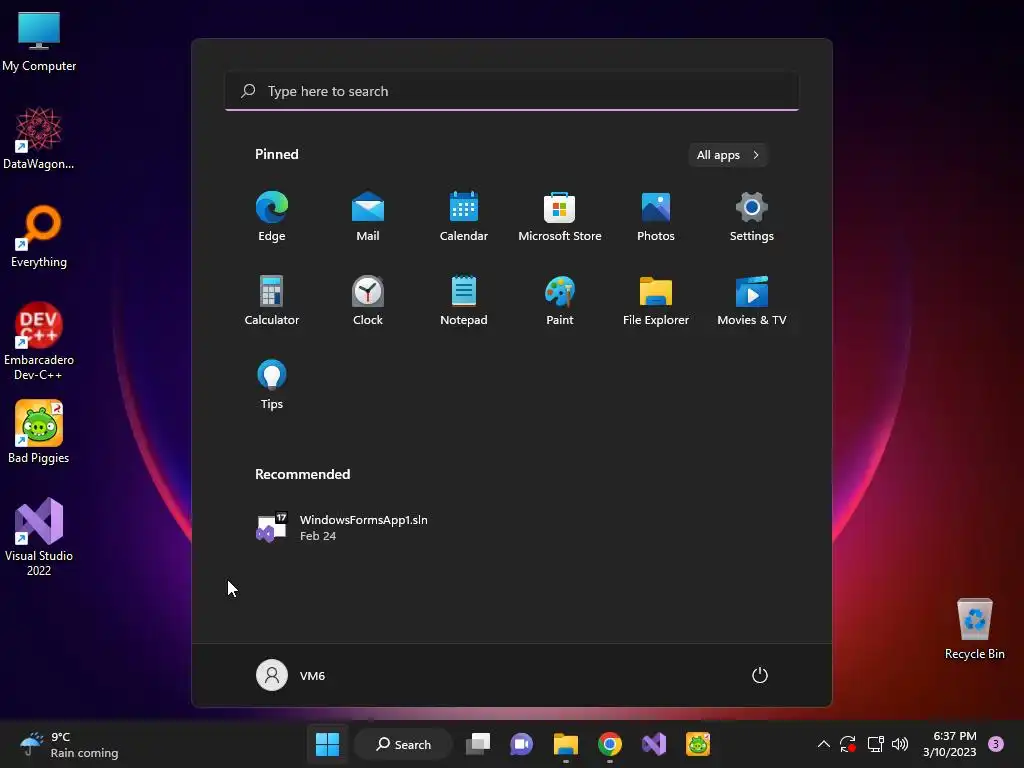Open File Explorer from pinned apps
The width and height of the screenshot is (1024, 768).
656,300
